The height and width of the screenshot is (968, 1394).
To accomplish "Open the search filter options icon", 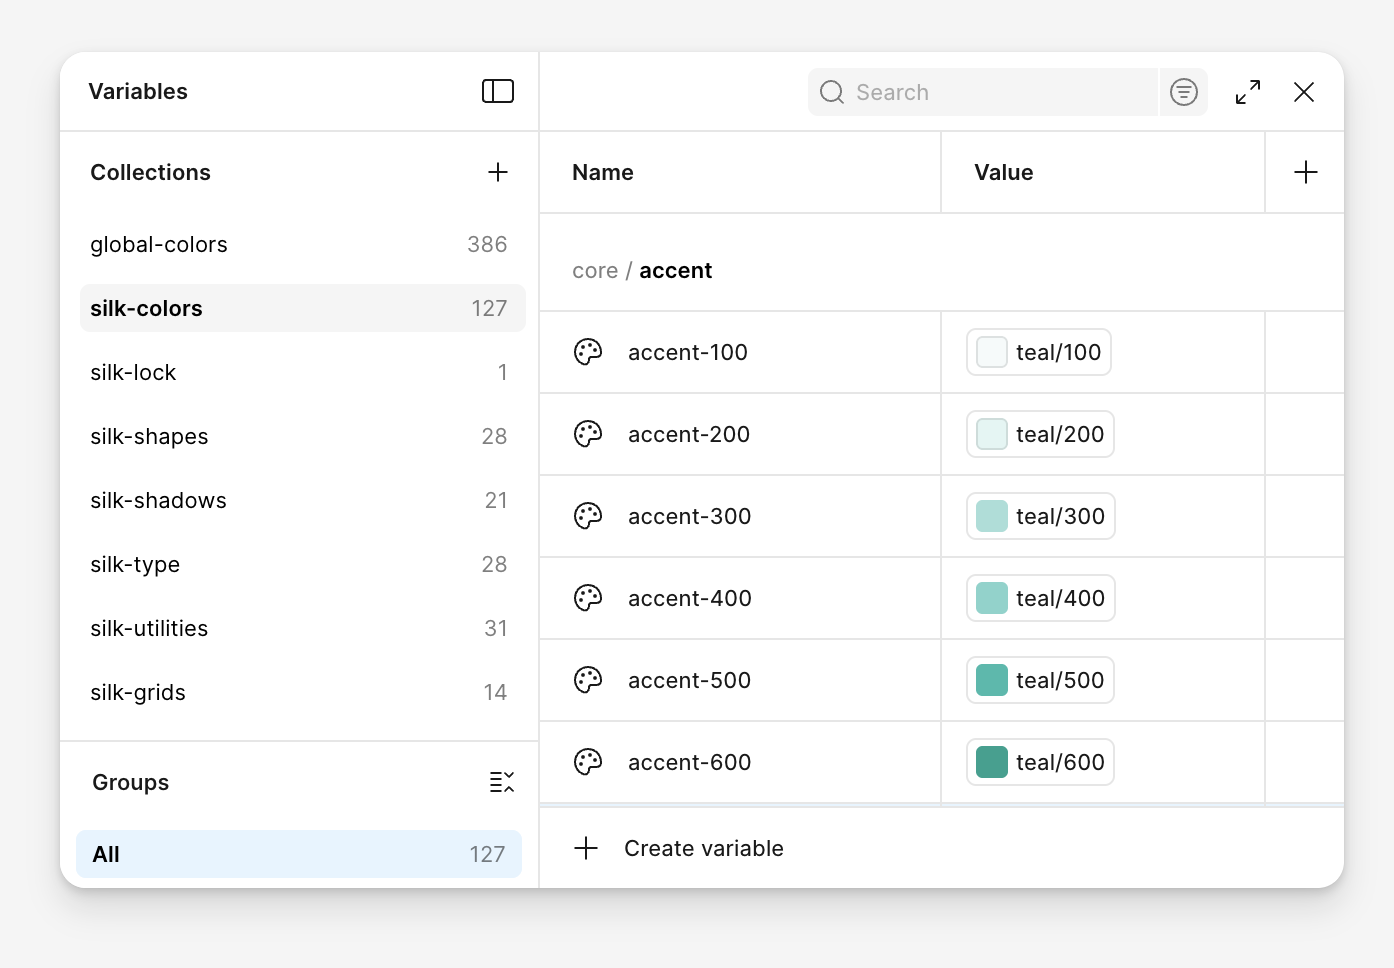I will (x=1183, y=92).
